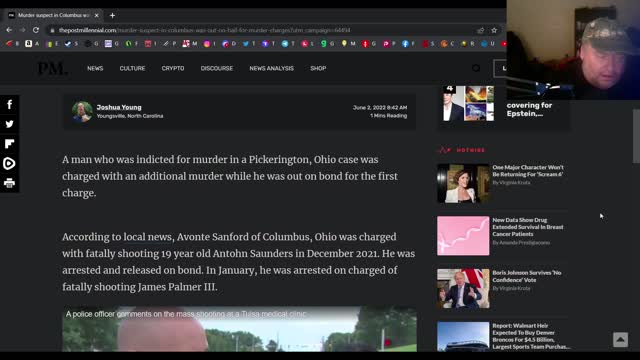Open the NEWS ANALYSIS section
Image resolution: width=640 pixels, height=360 pixels.
[x=271, y=68]
